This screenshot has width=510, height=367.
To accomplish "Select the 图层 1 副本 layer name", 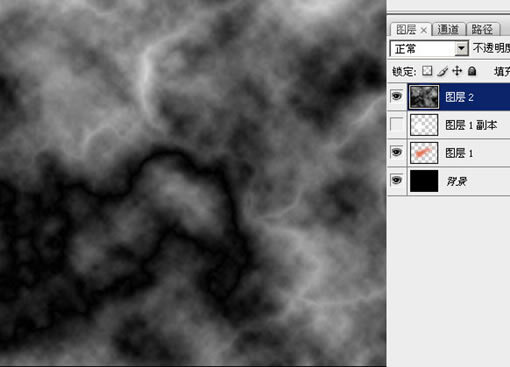I will 471,125.
